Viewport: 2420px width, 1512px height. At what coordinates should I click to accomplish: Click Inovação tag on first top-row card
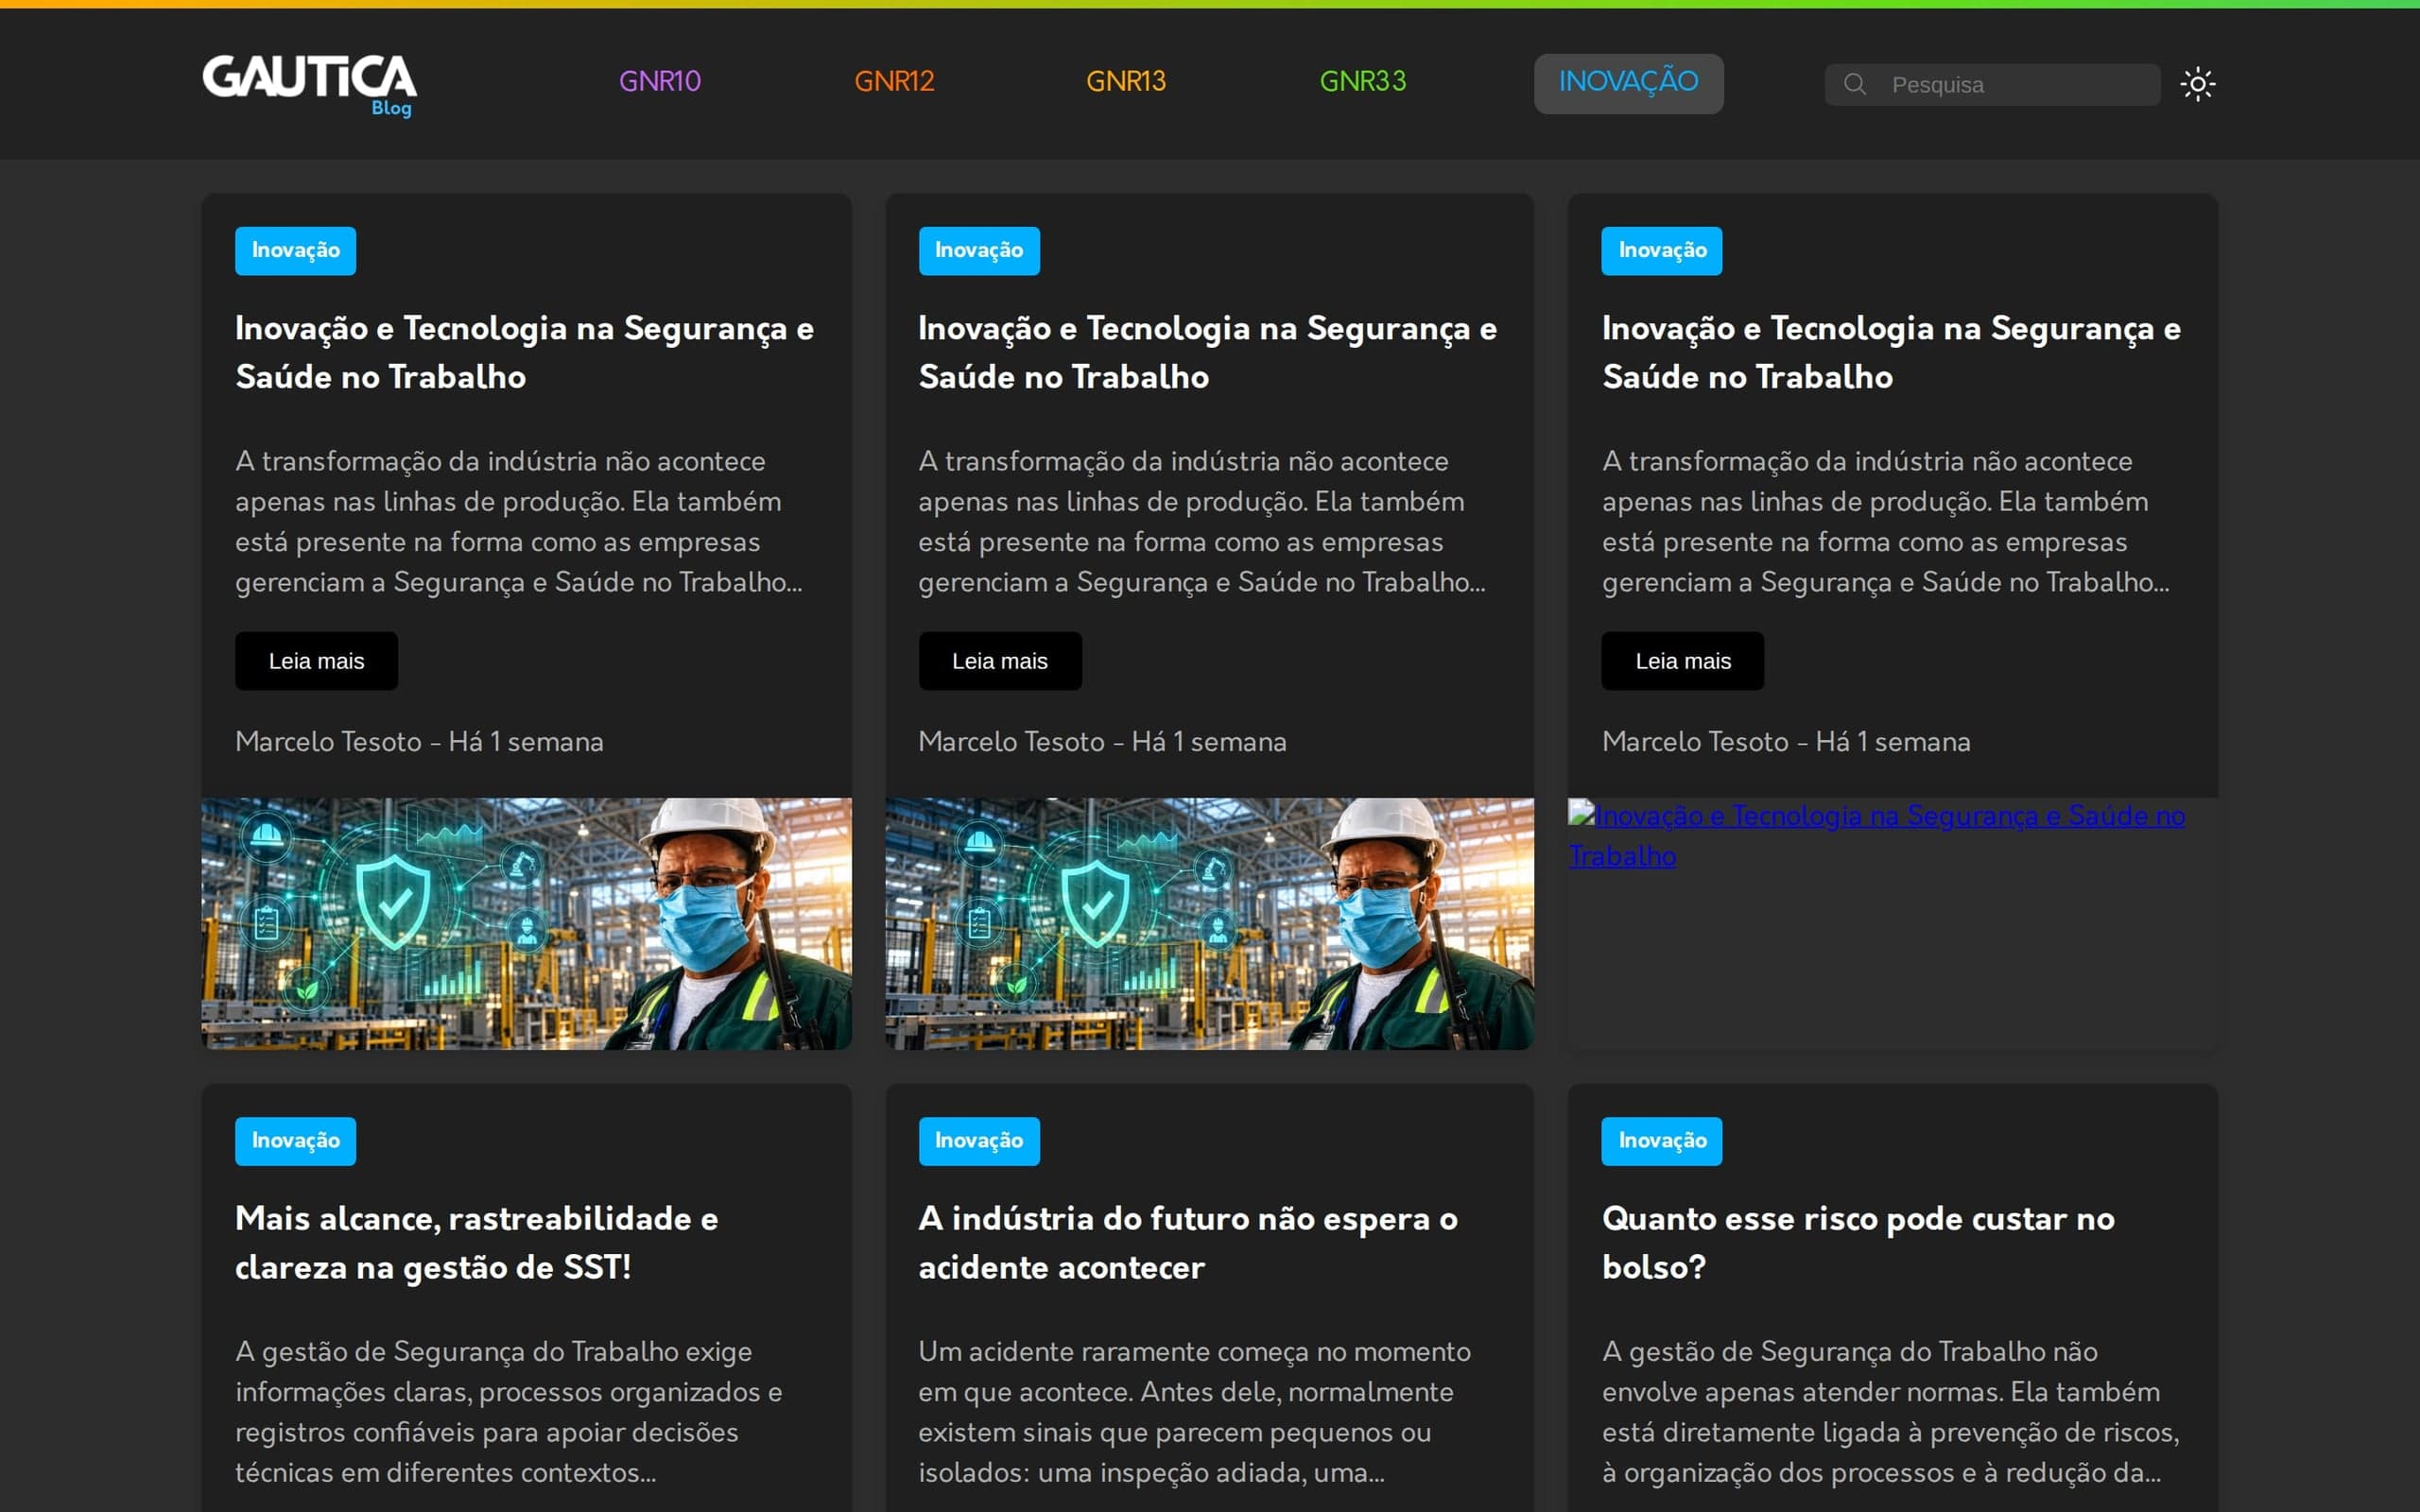coord(295,250)
